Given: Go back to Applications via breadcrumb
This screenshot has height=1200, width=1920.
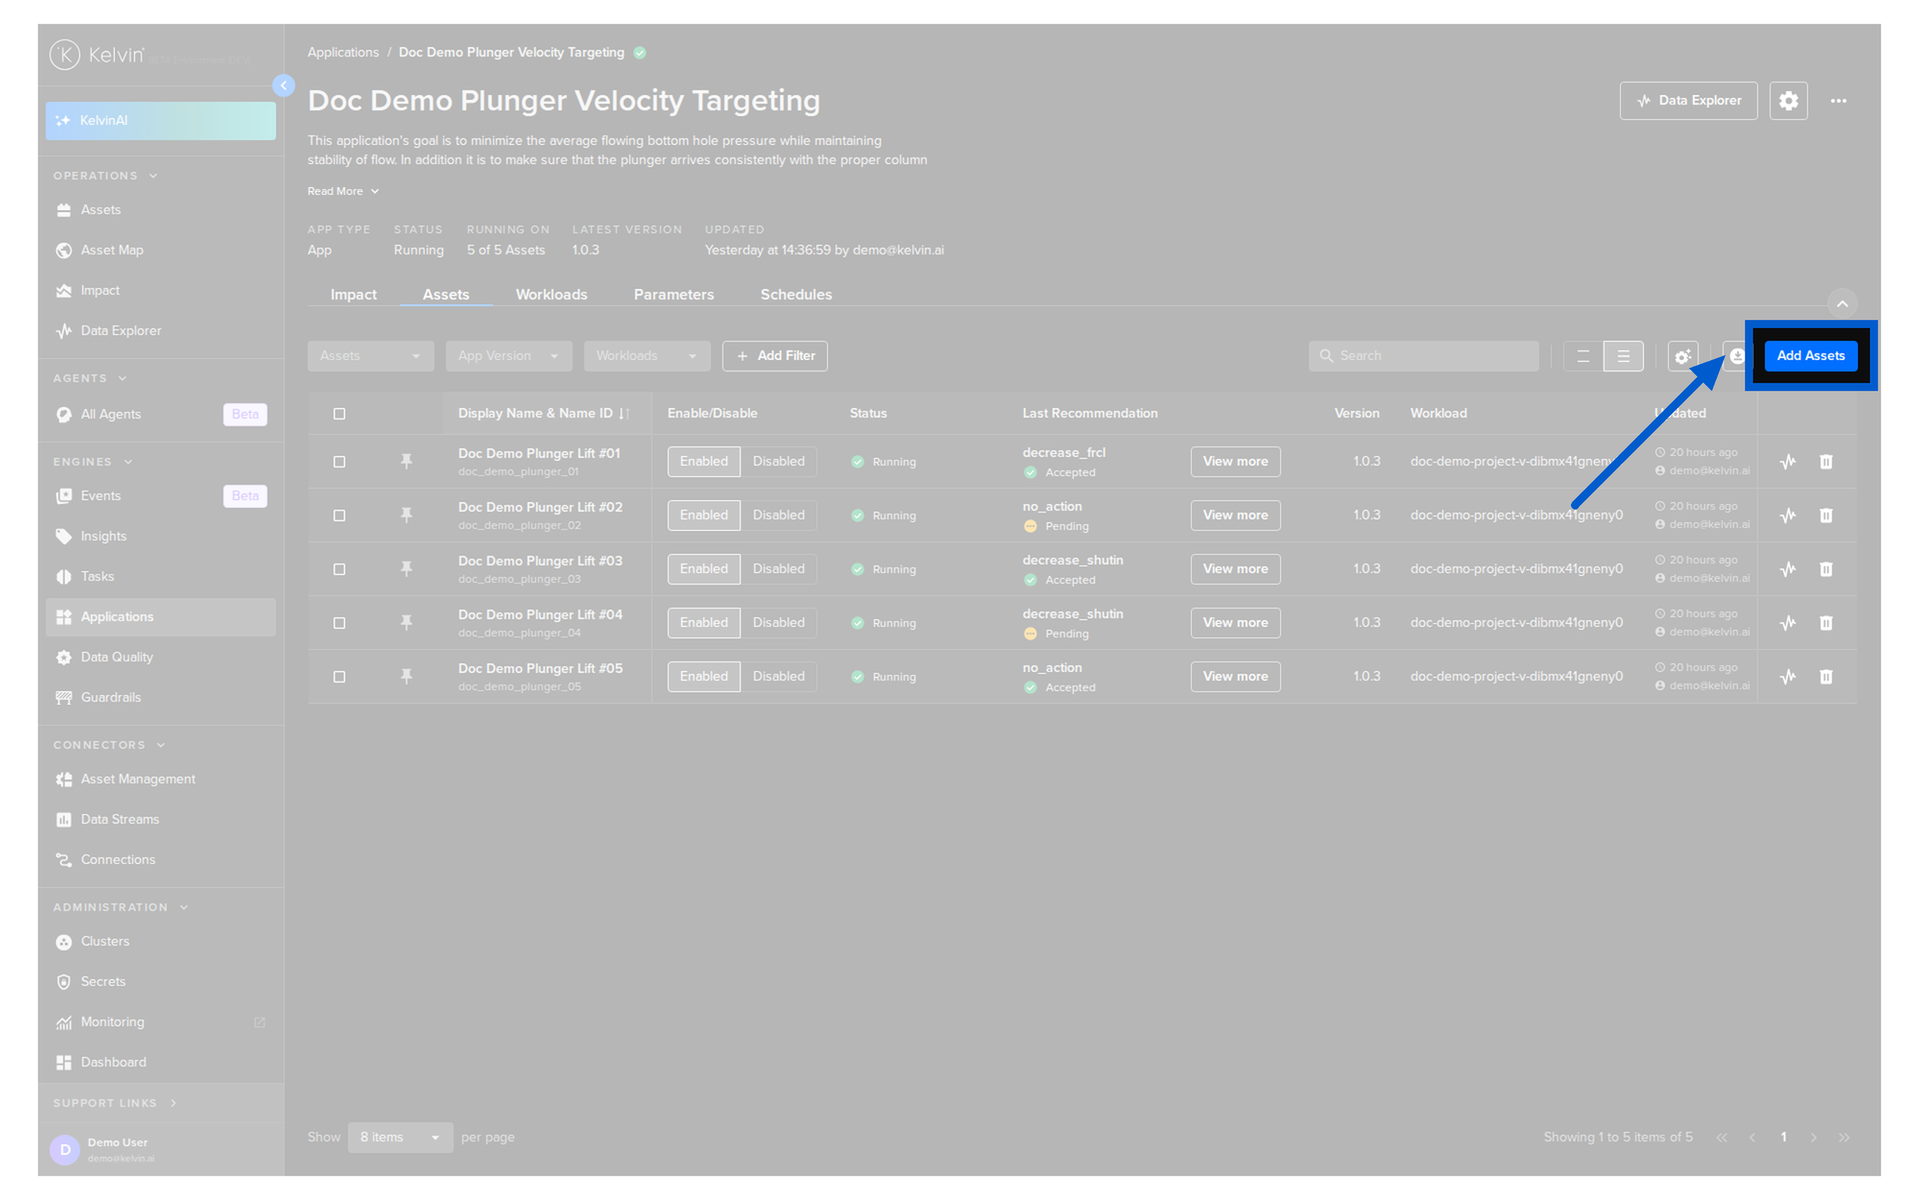Looking at the screenshot, I should point(343,53).
